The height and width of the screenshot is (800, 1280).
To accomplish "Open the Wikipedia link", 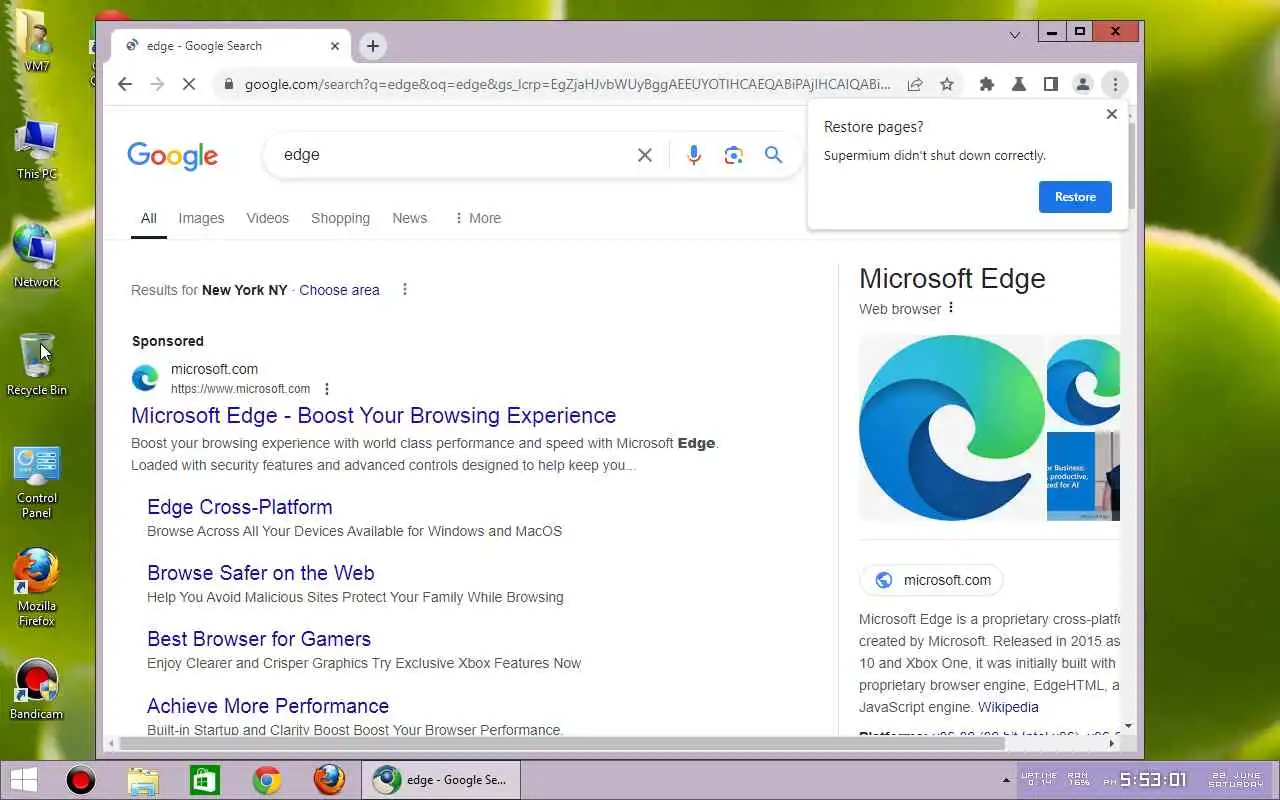I will pyautogui.click(x=1008, y=707).
